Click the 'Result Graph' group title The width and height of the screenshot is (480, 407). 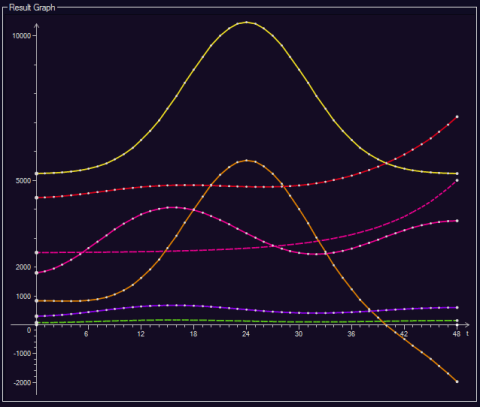tap(32, 7)
